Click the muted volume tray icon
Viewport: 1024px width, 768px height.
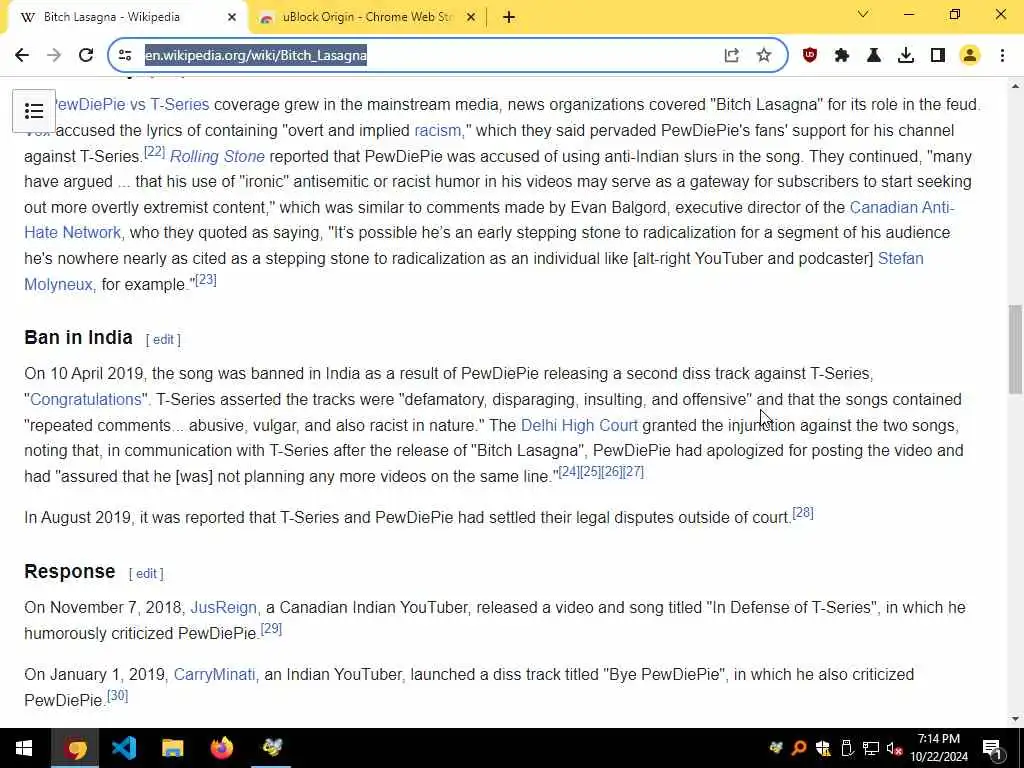coord(894,748)
